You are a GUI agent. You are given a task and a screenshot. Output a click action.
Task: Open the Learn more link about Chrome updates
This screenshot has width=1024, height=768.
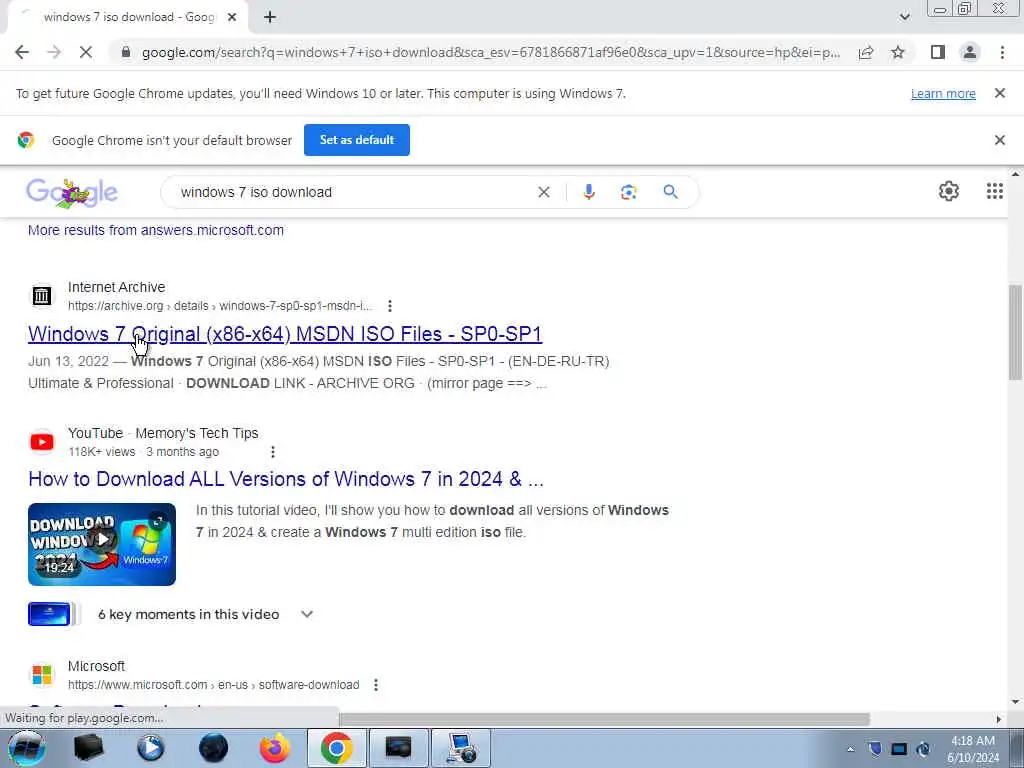point(943,93)
